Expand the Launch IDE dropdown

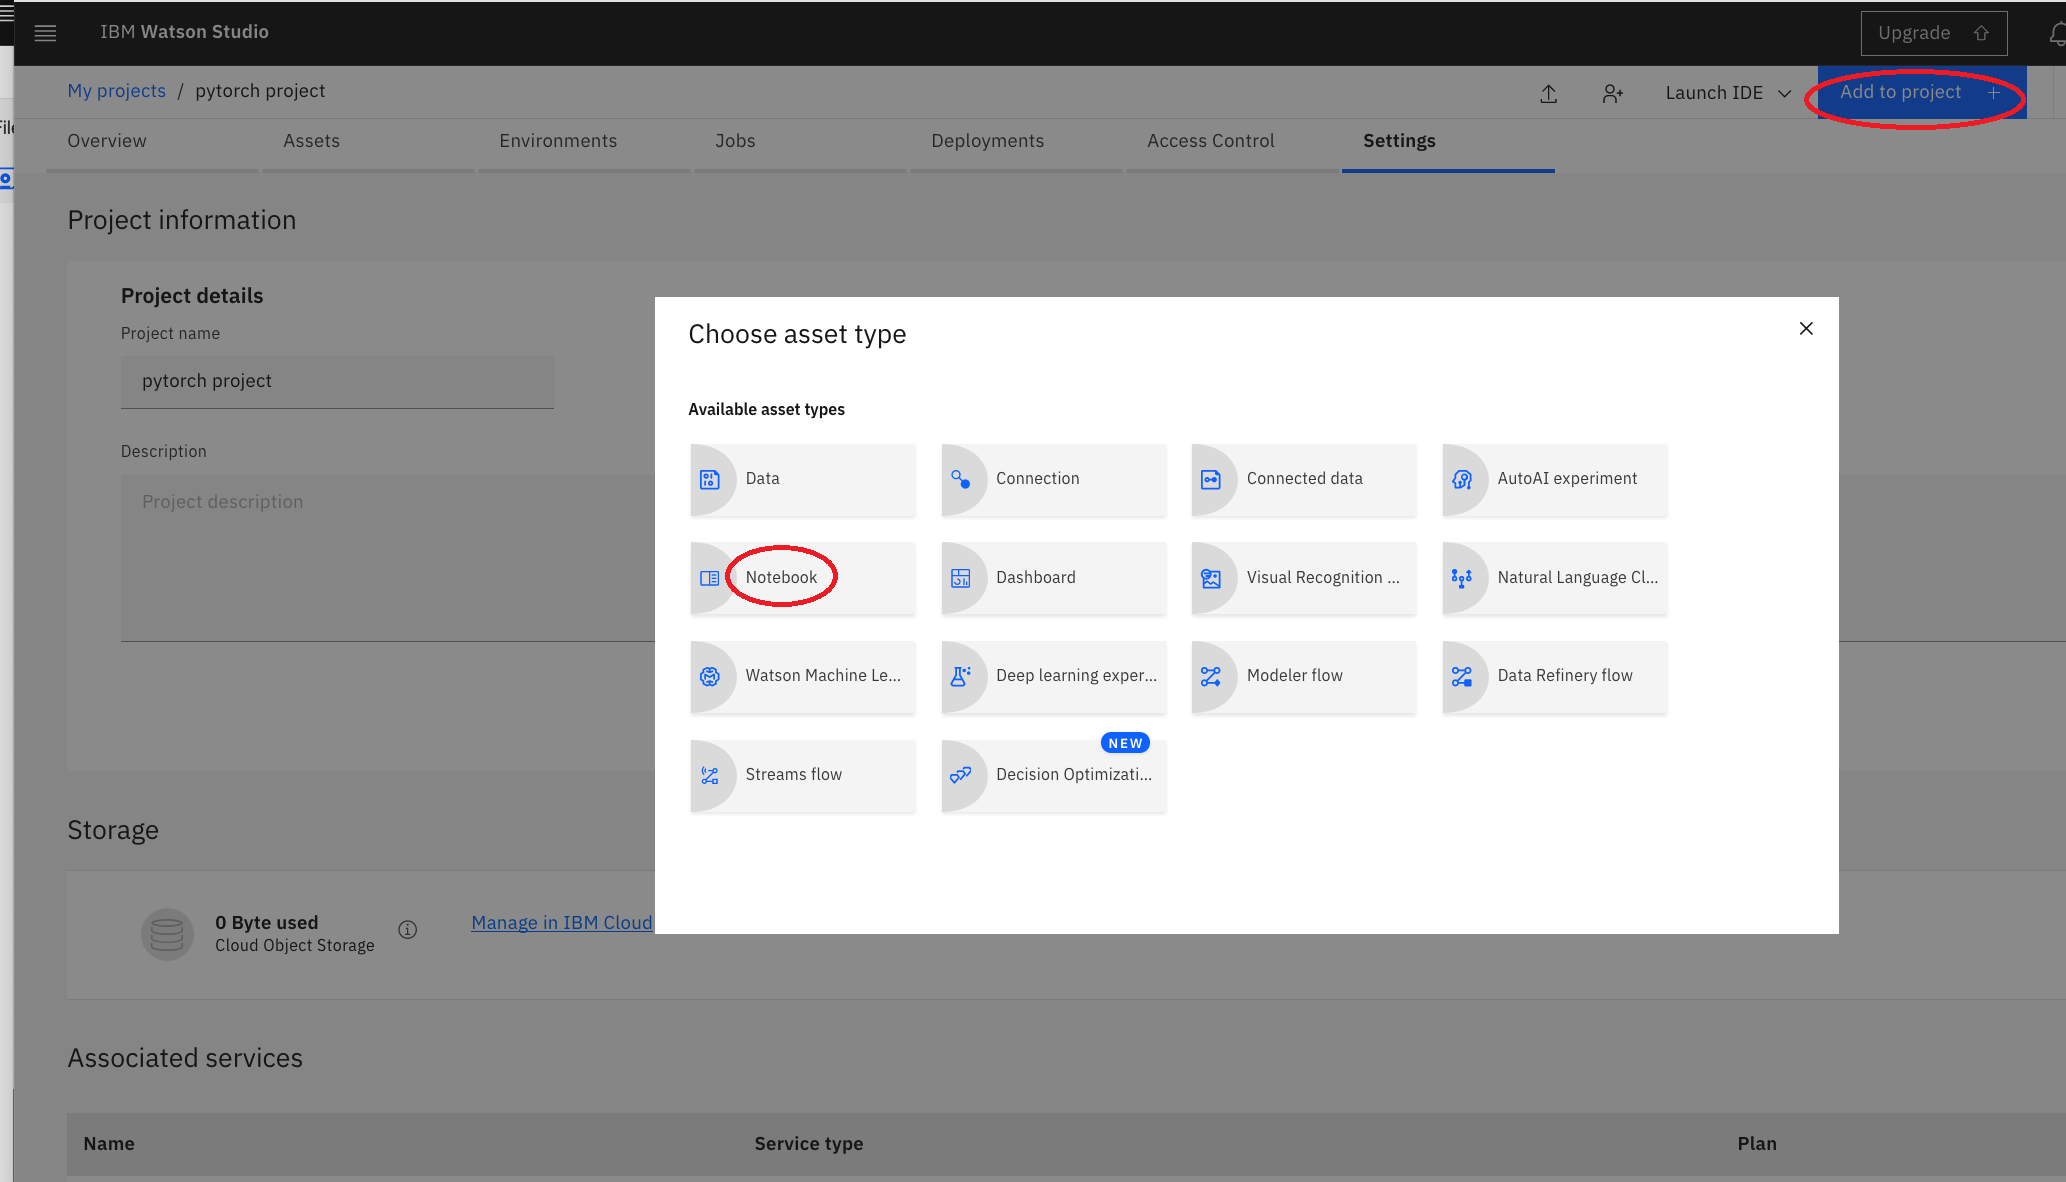click(x=1727, y=93)
